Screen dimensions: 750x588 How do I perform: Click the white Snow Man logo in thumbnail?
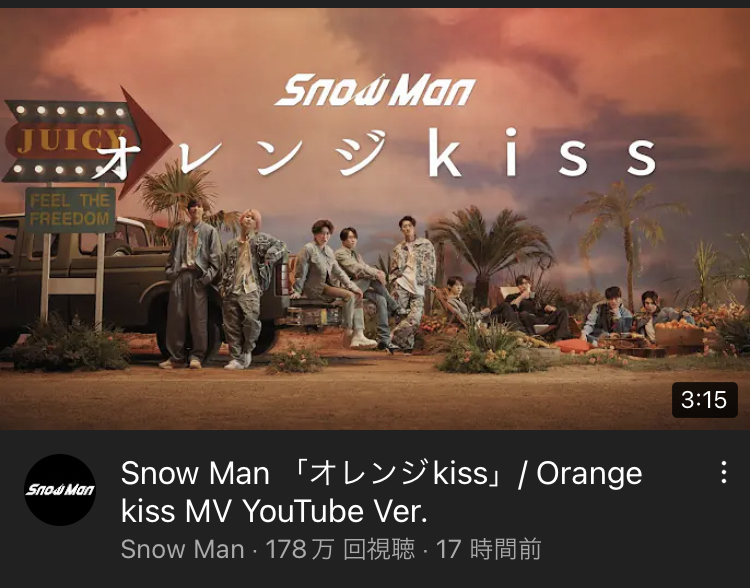pyautogui.click(x=375, y=90)
